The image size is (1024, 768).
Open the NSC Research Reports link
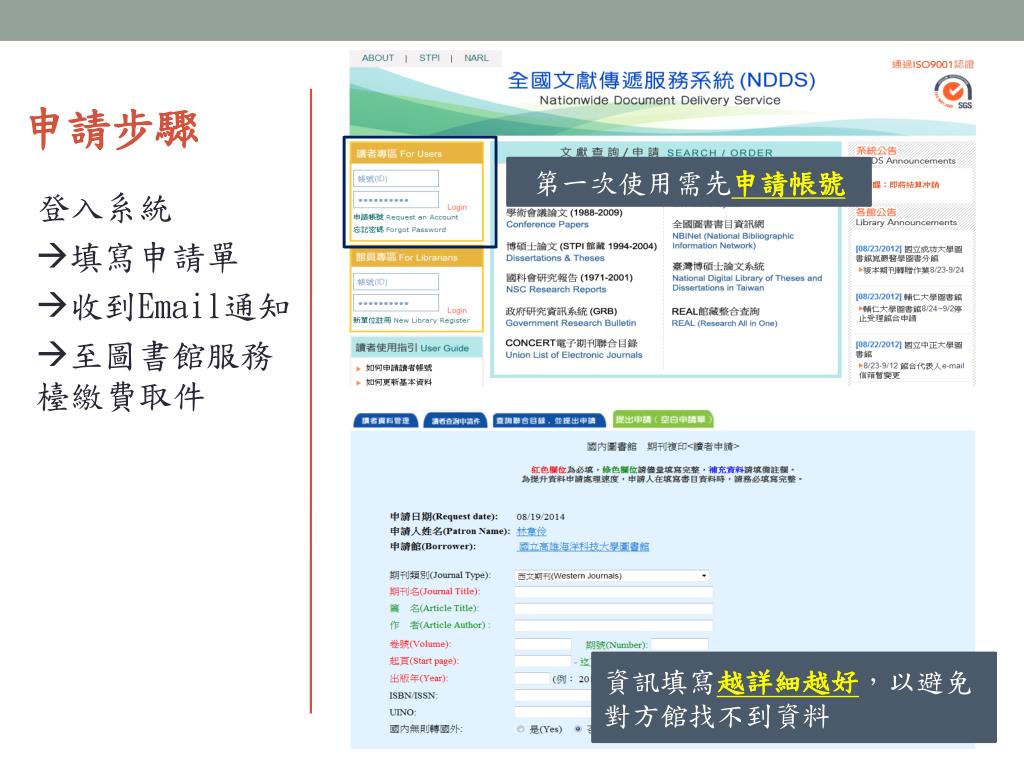coord(556,290)
